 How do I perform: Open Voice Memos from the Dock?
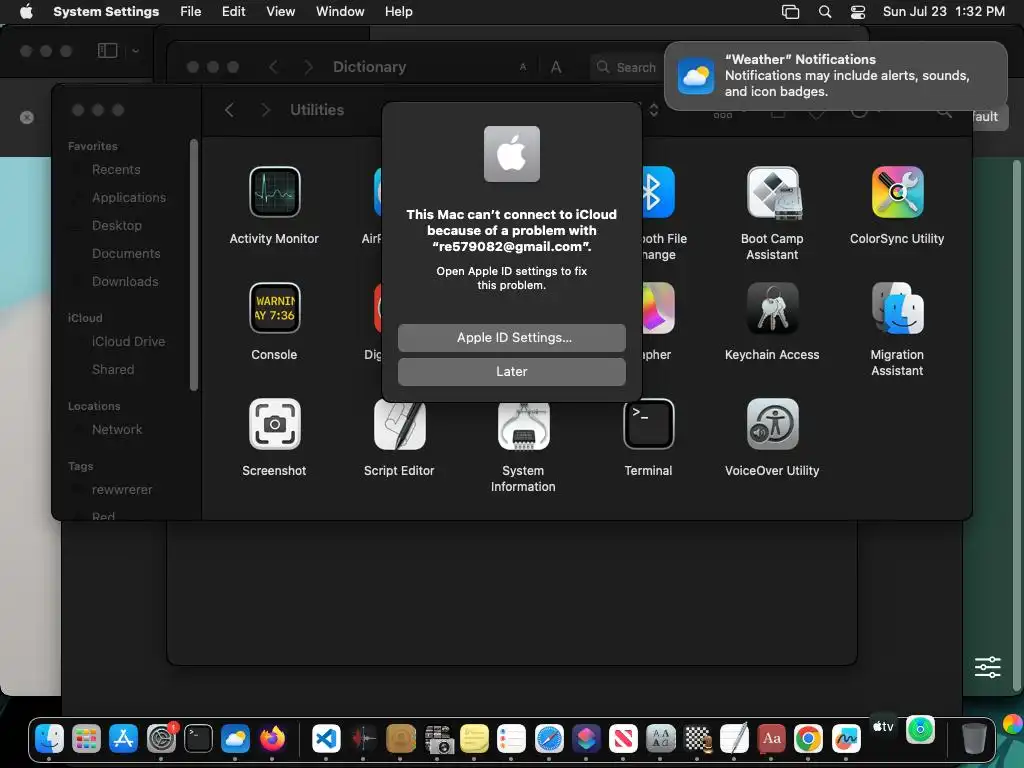point(363,739)
